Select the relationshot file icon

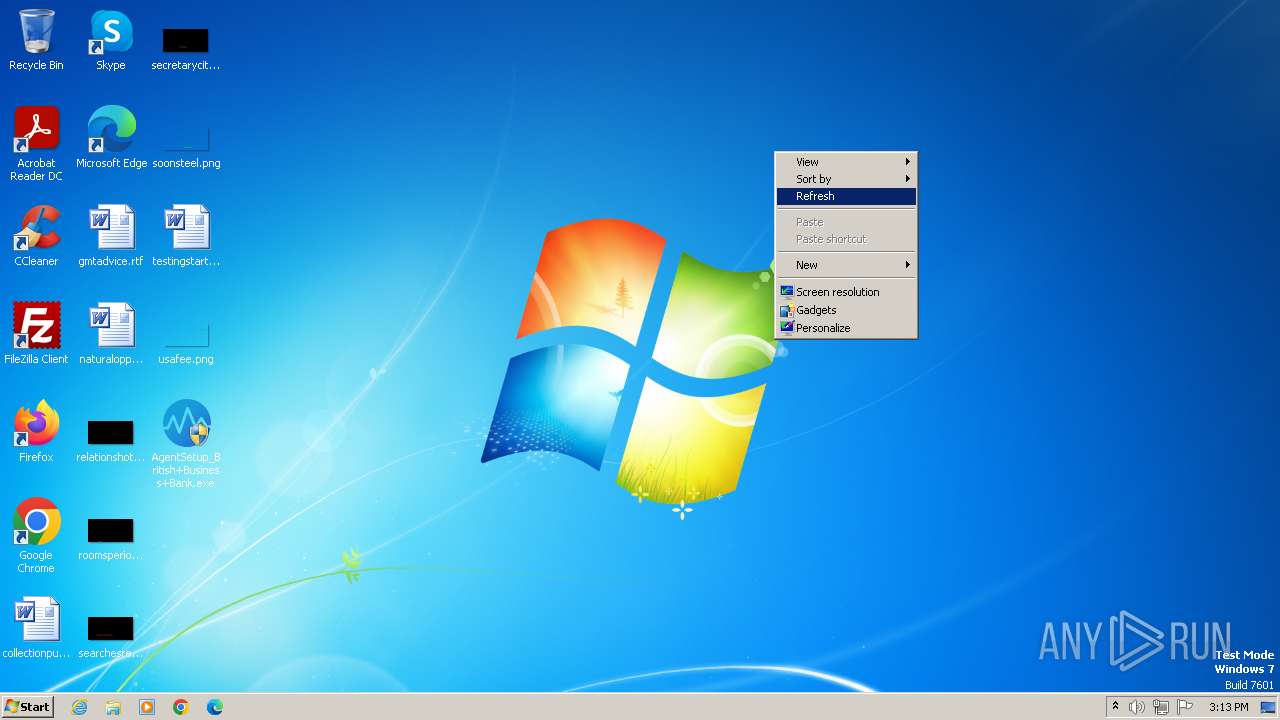pyautogui.click(x=111, y=442)
